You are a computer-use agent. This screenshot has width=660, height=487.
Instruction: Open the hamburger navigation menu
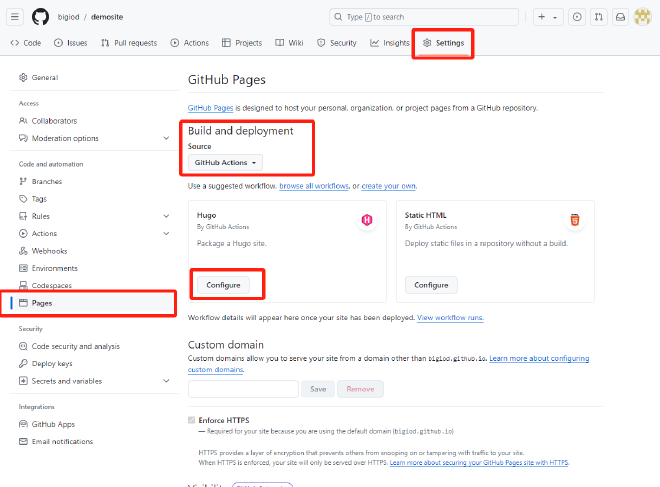click(x=15, y=17)
